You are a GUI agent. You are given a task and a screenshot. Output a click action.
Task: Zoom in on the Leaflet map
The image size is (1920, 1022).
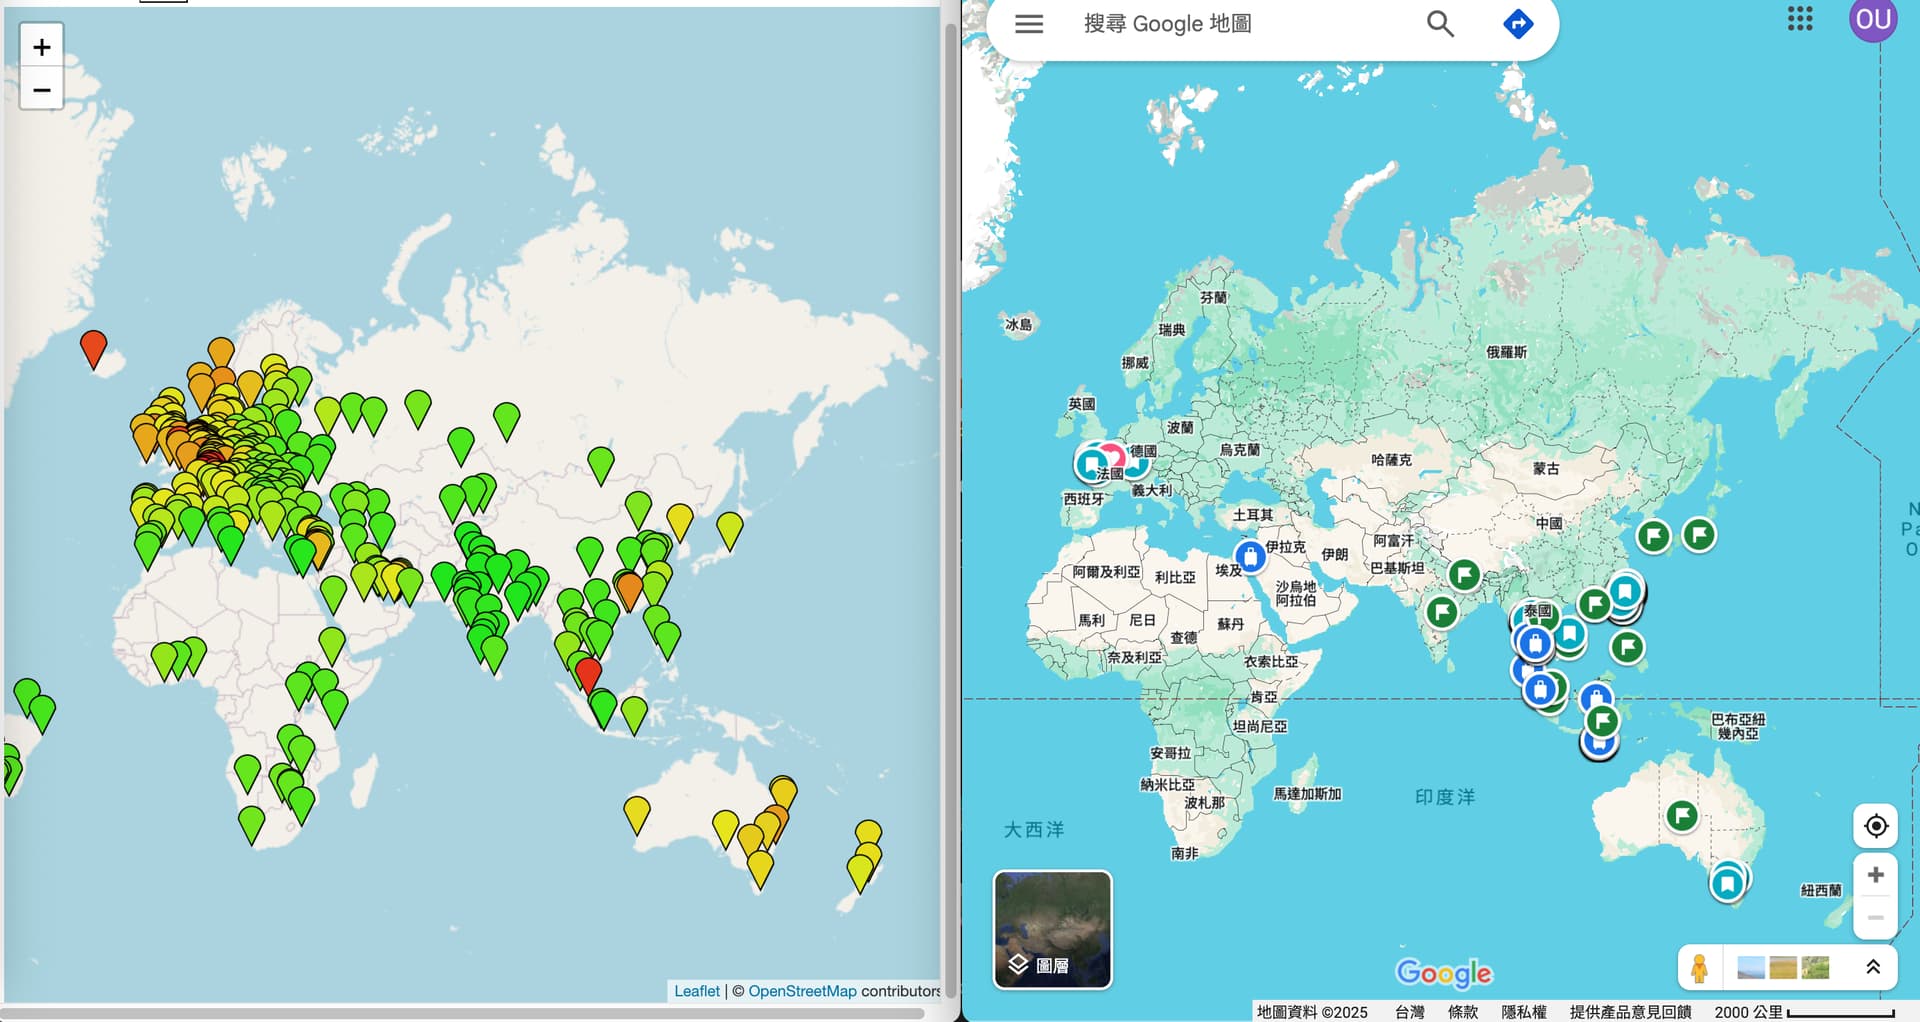pos(42,47)
